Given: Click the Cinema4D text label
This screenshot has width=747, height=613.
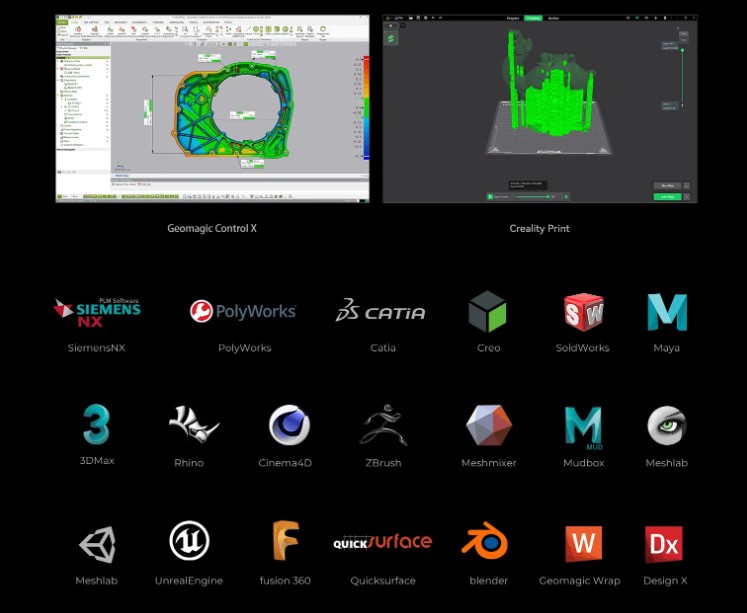Looking at the screenshot, I should tap(285, 462).
